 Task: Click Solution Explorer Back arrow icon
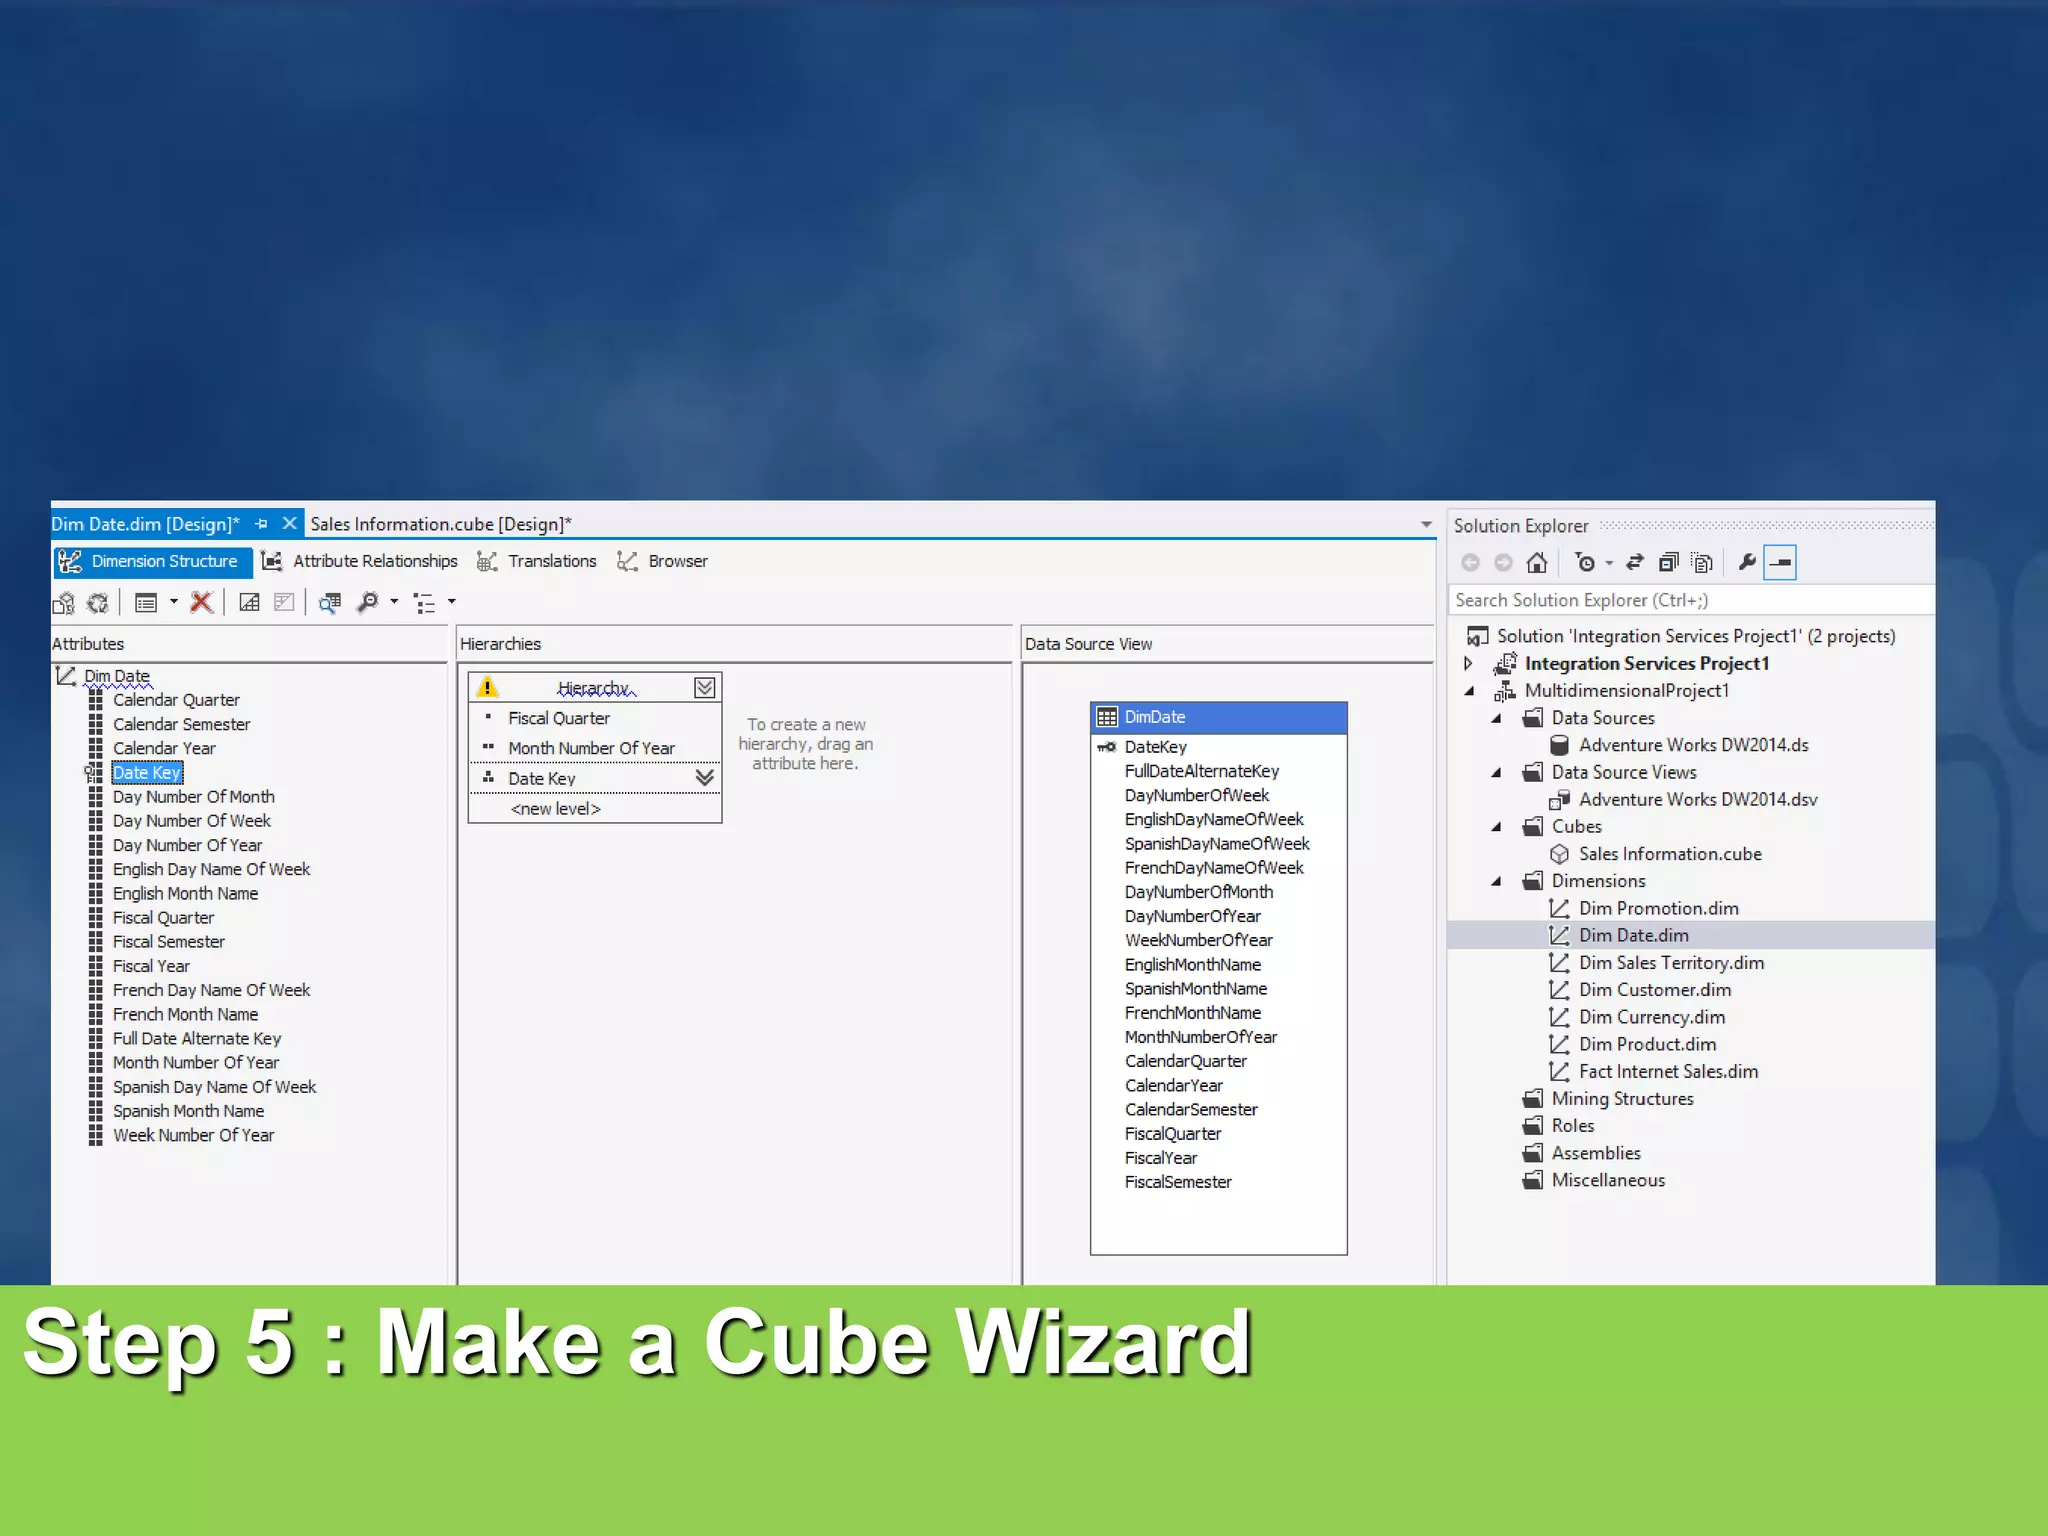click(x=1470, y=563)
